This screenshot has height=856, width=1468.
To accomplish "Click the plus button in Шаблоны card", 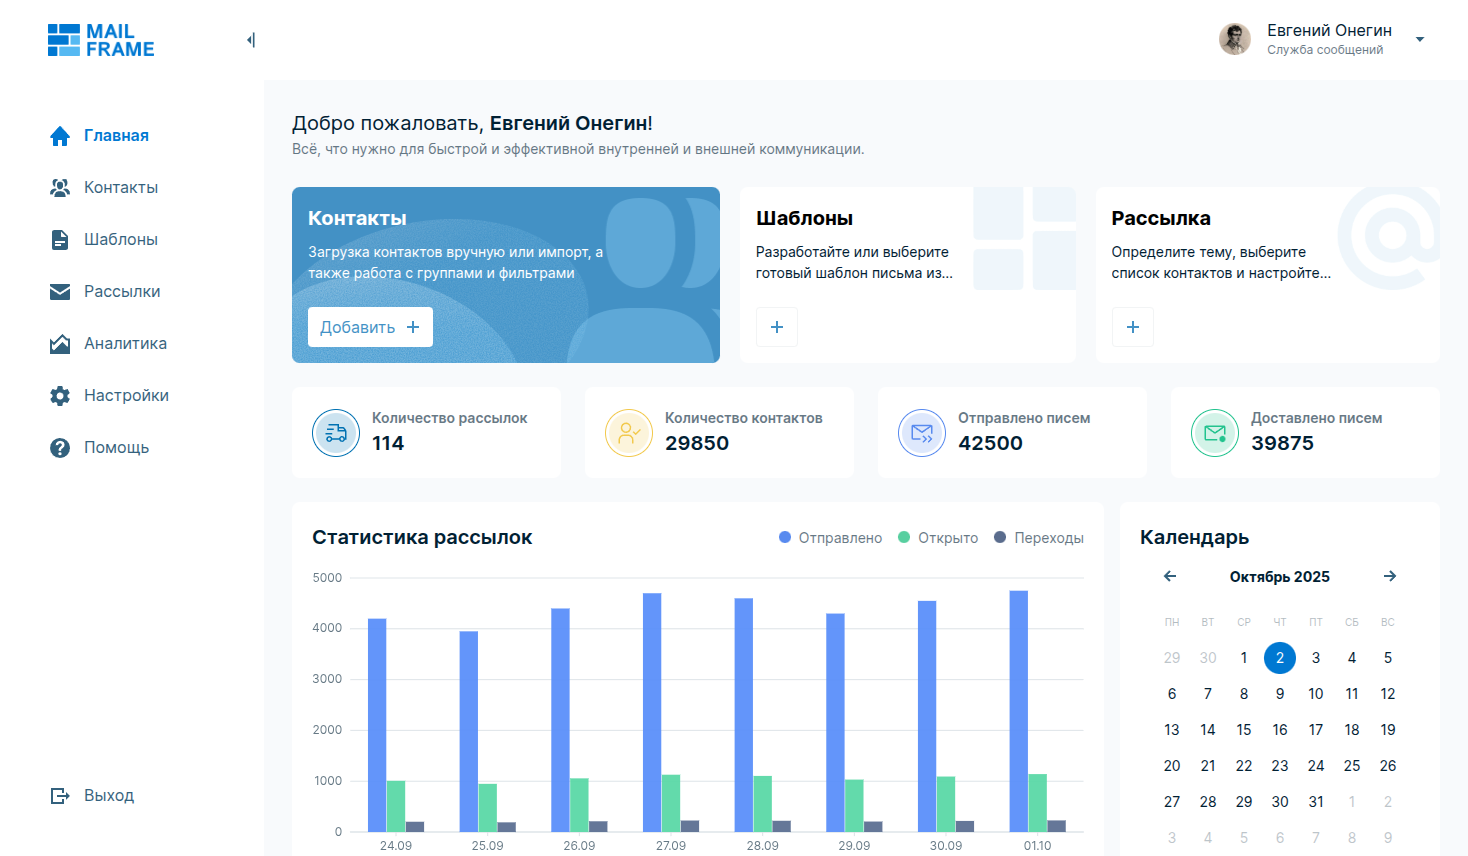I will tap(777, 327).
